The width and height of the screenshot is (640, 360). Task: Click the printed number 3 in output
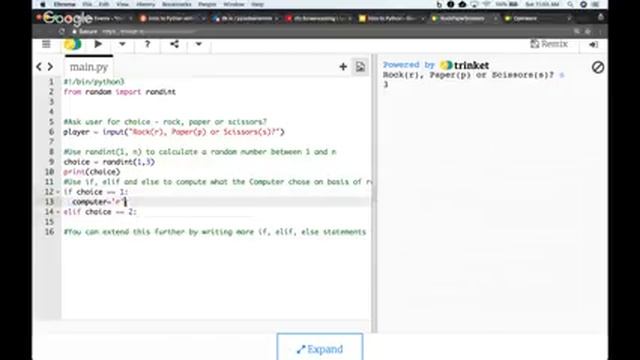click(x=386, y=84)
